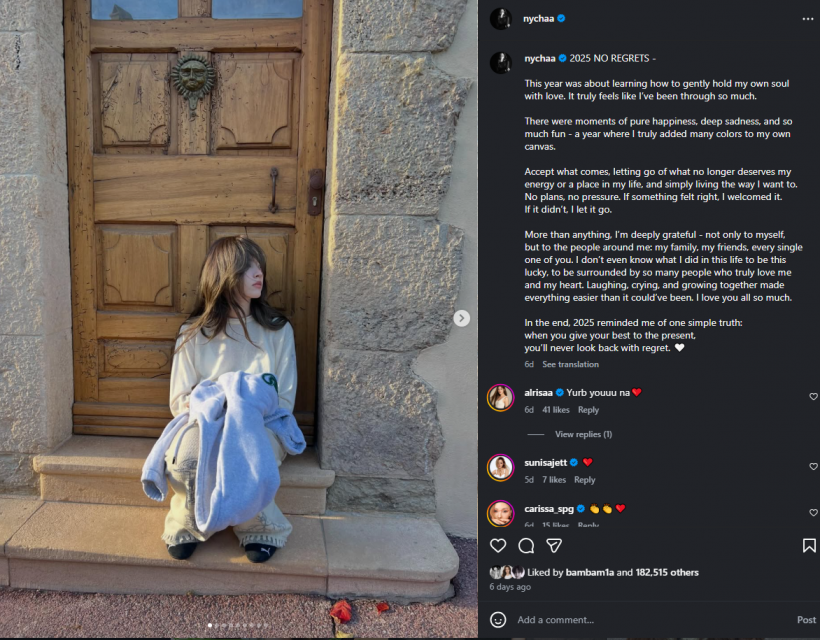Screen dimensions: 820x640
Task: Like carissa_spg's comment heart
Action: coord(813,513)
